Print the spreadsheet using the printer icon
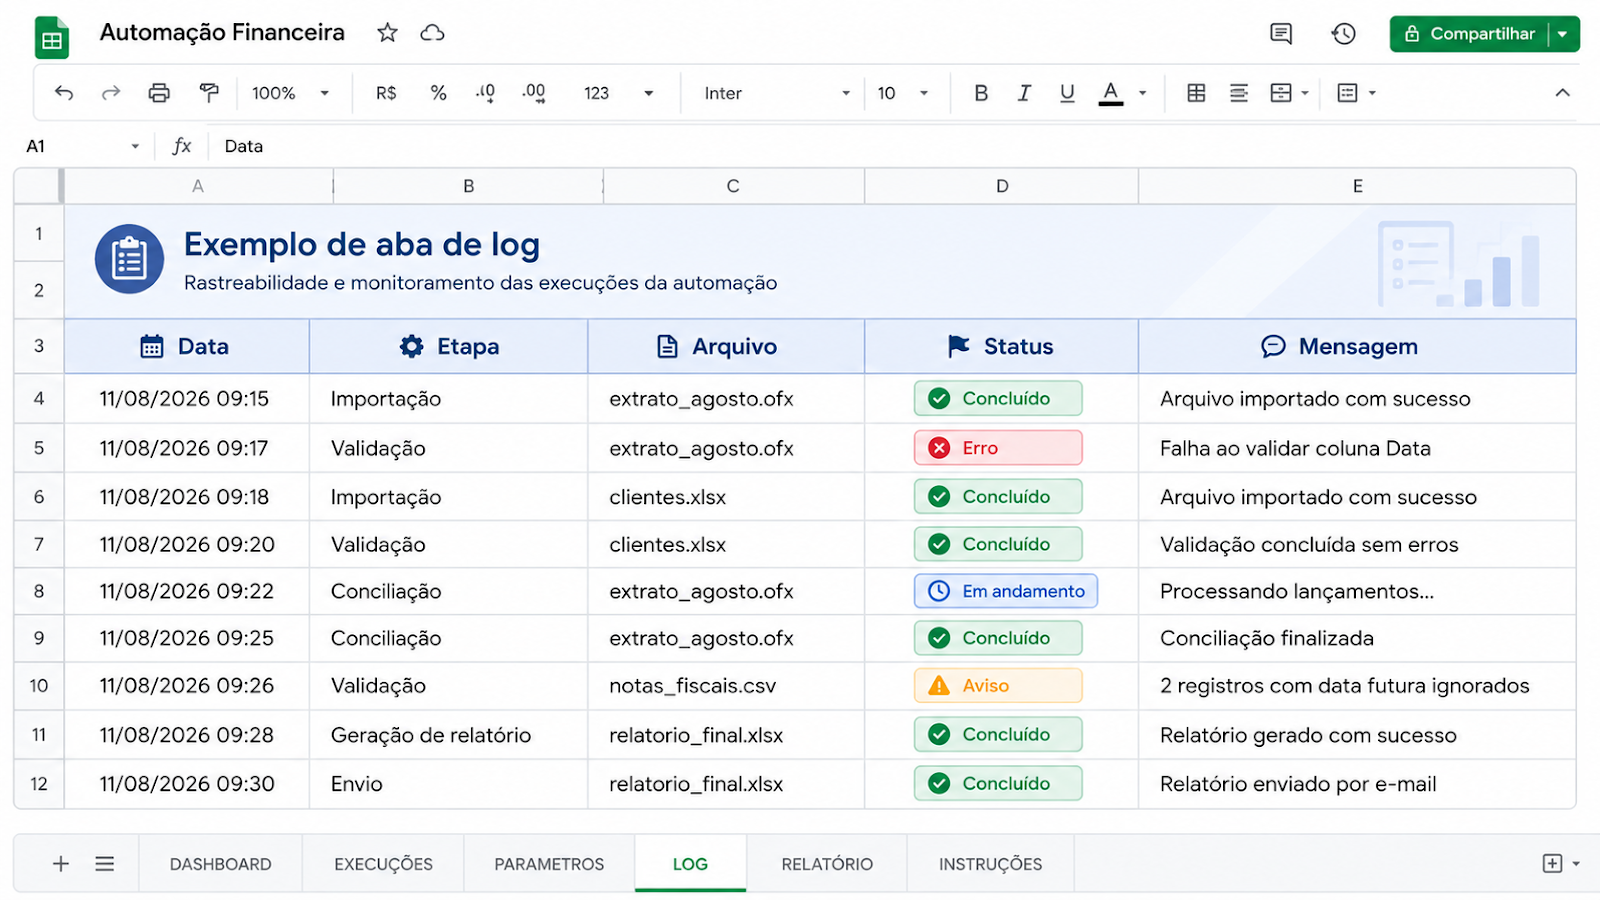Screen dimensions: 1600x900 [x=159, y=93]
